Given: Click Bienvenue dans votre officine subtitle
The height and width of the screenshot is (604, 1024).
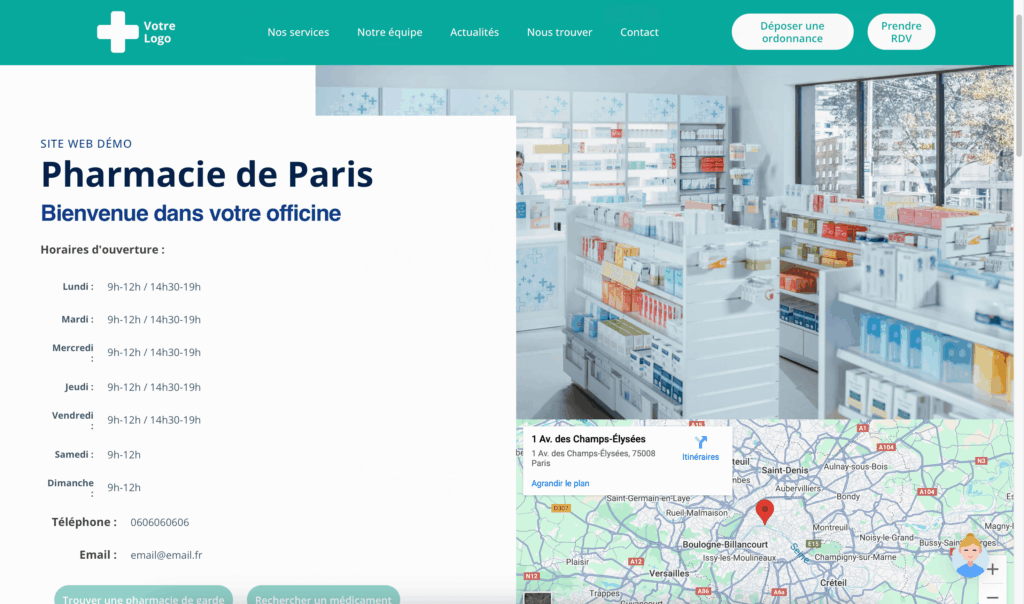Looking at the screenshot, I should pyautogui.click(x=191, y=213).
